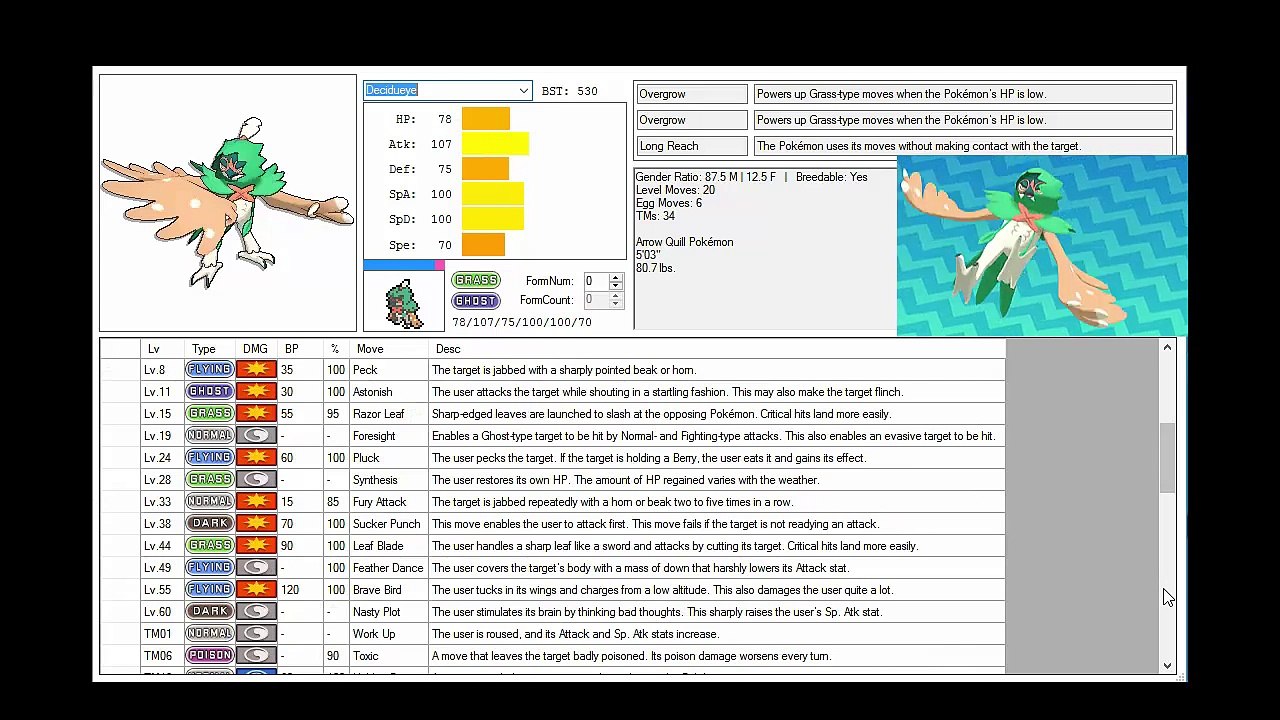Click the GHOST type badge beside the mini sprite
The width and height of the screenshot is (1280, 720).
click(x=475, y=301)
